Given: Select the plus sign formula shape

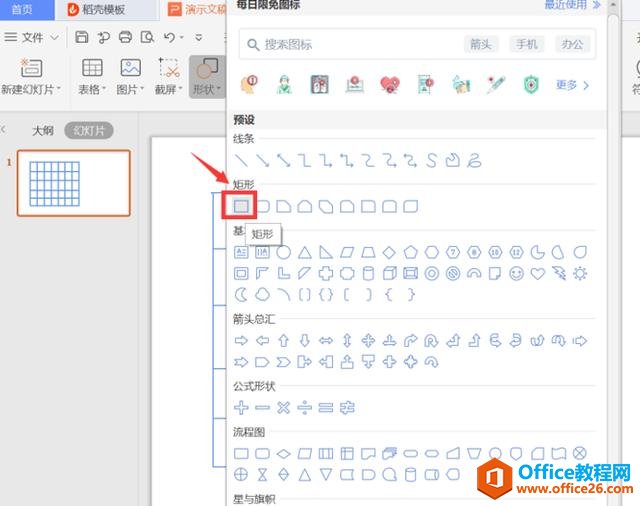Looking at the screenshot, I should [x=241, y=407].
